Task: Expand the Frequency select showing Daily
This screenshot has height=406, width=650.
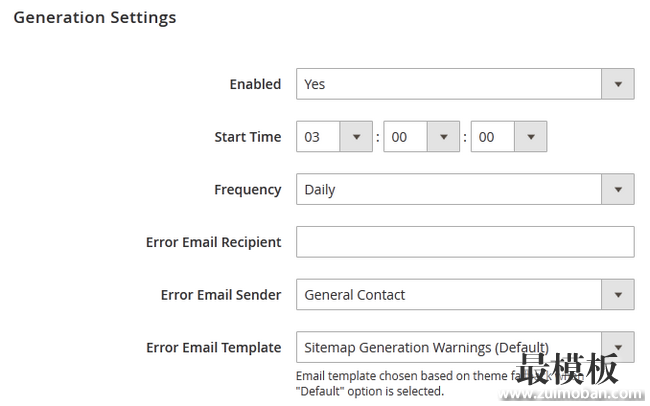Action: point(465,190)
